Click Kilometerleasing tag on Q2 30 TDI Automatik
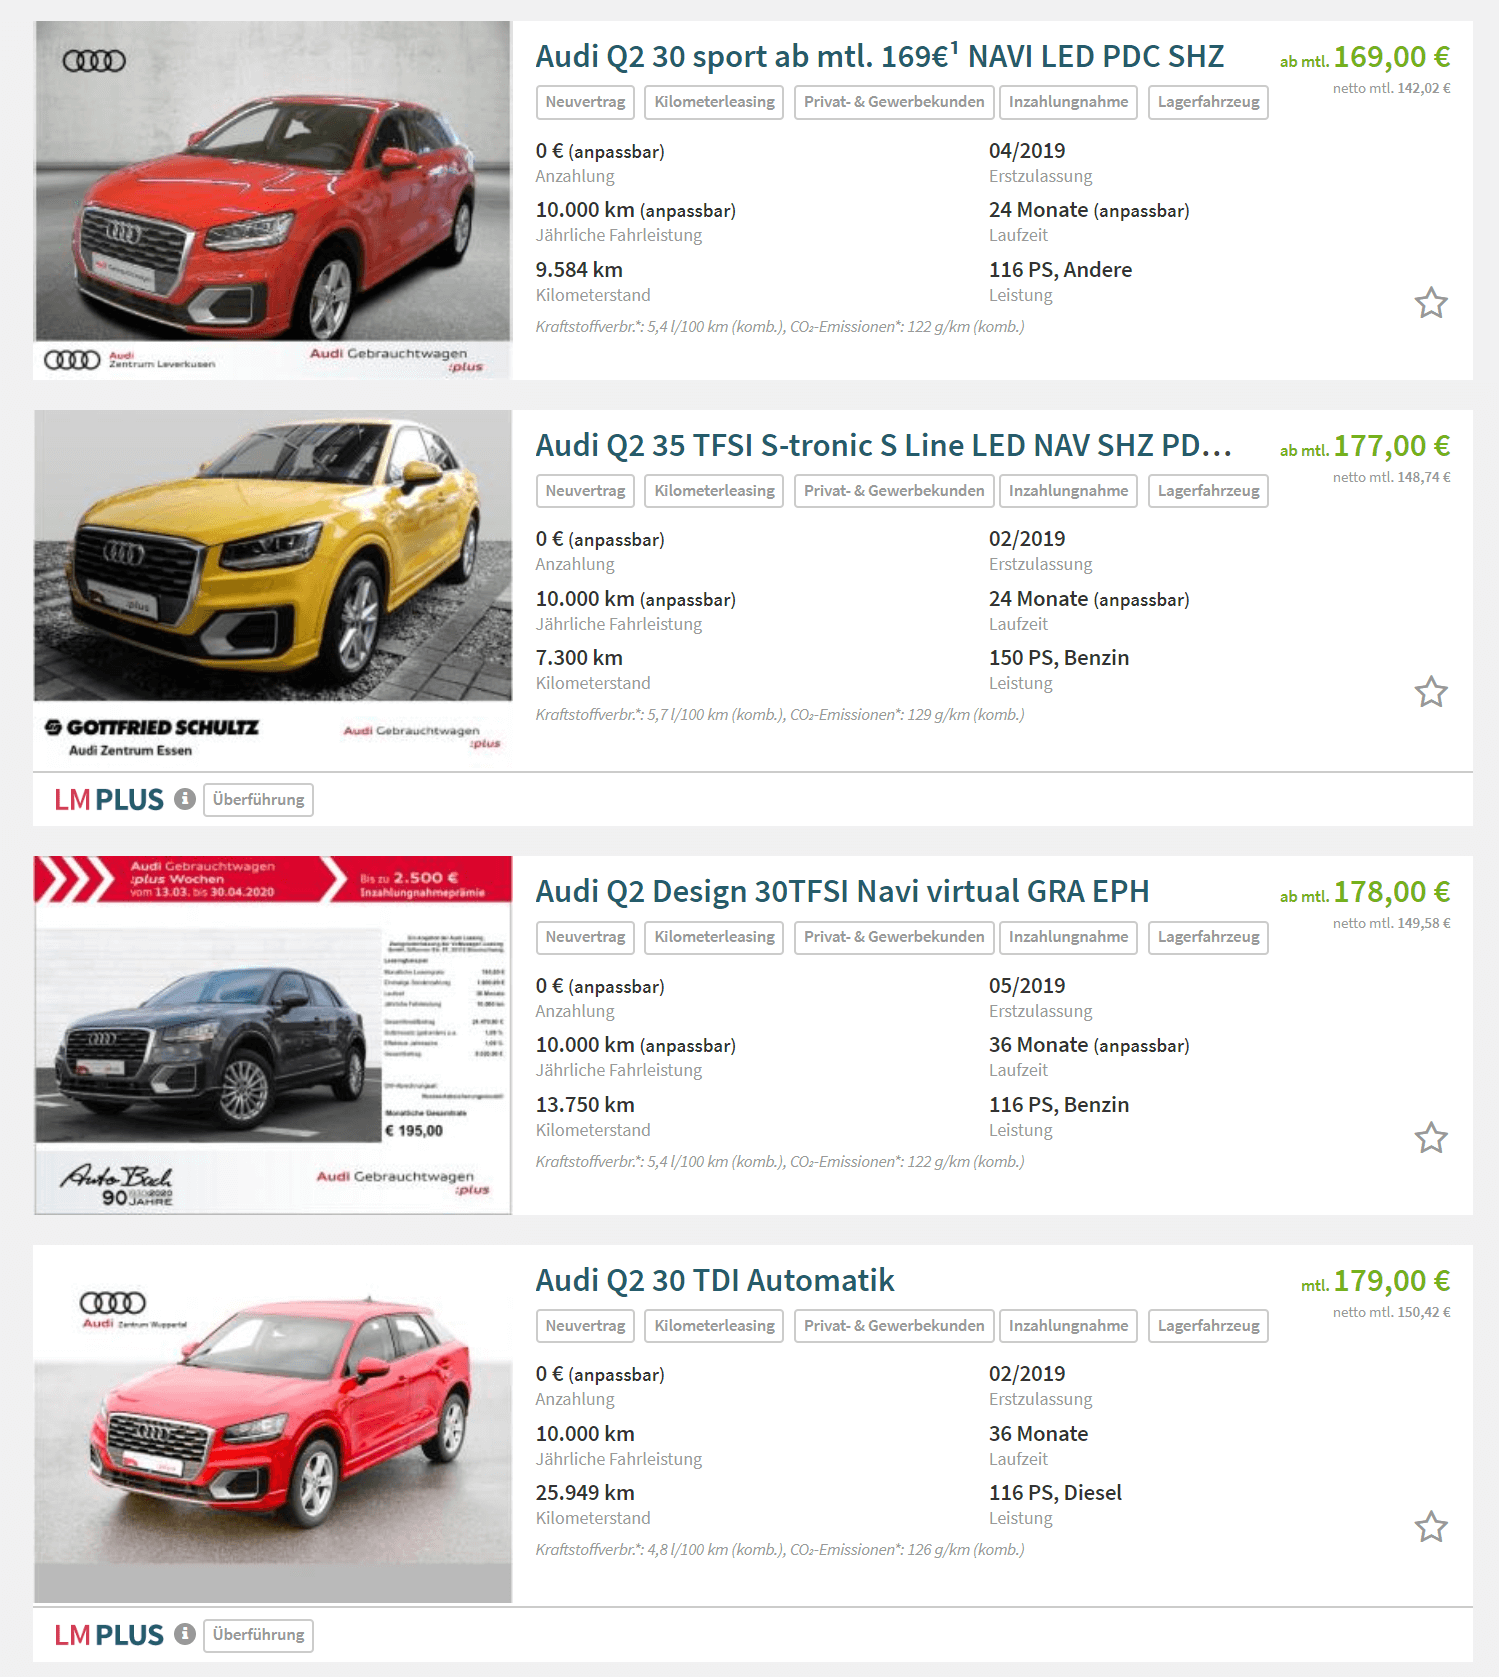The image size is (1499, 1677). [x=714, y=1326]
